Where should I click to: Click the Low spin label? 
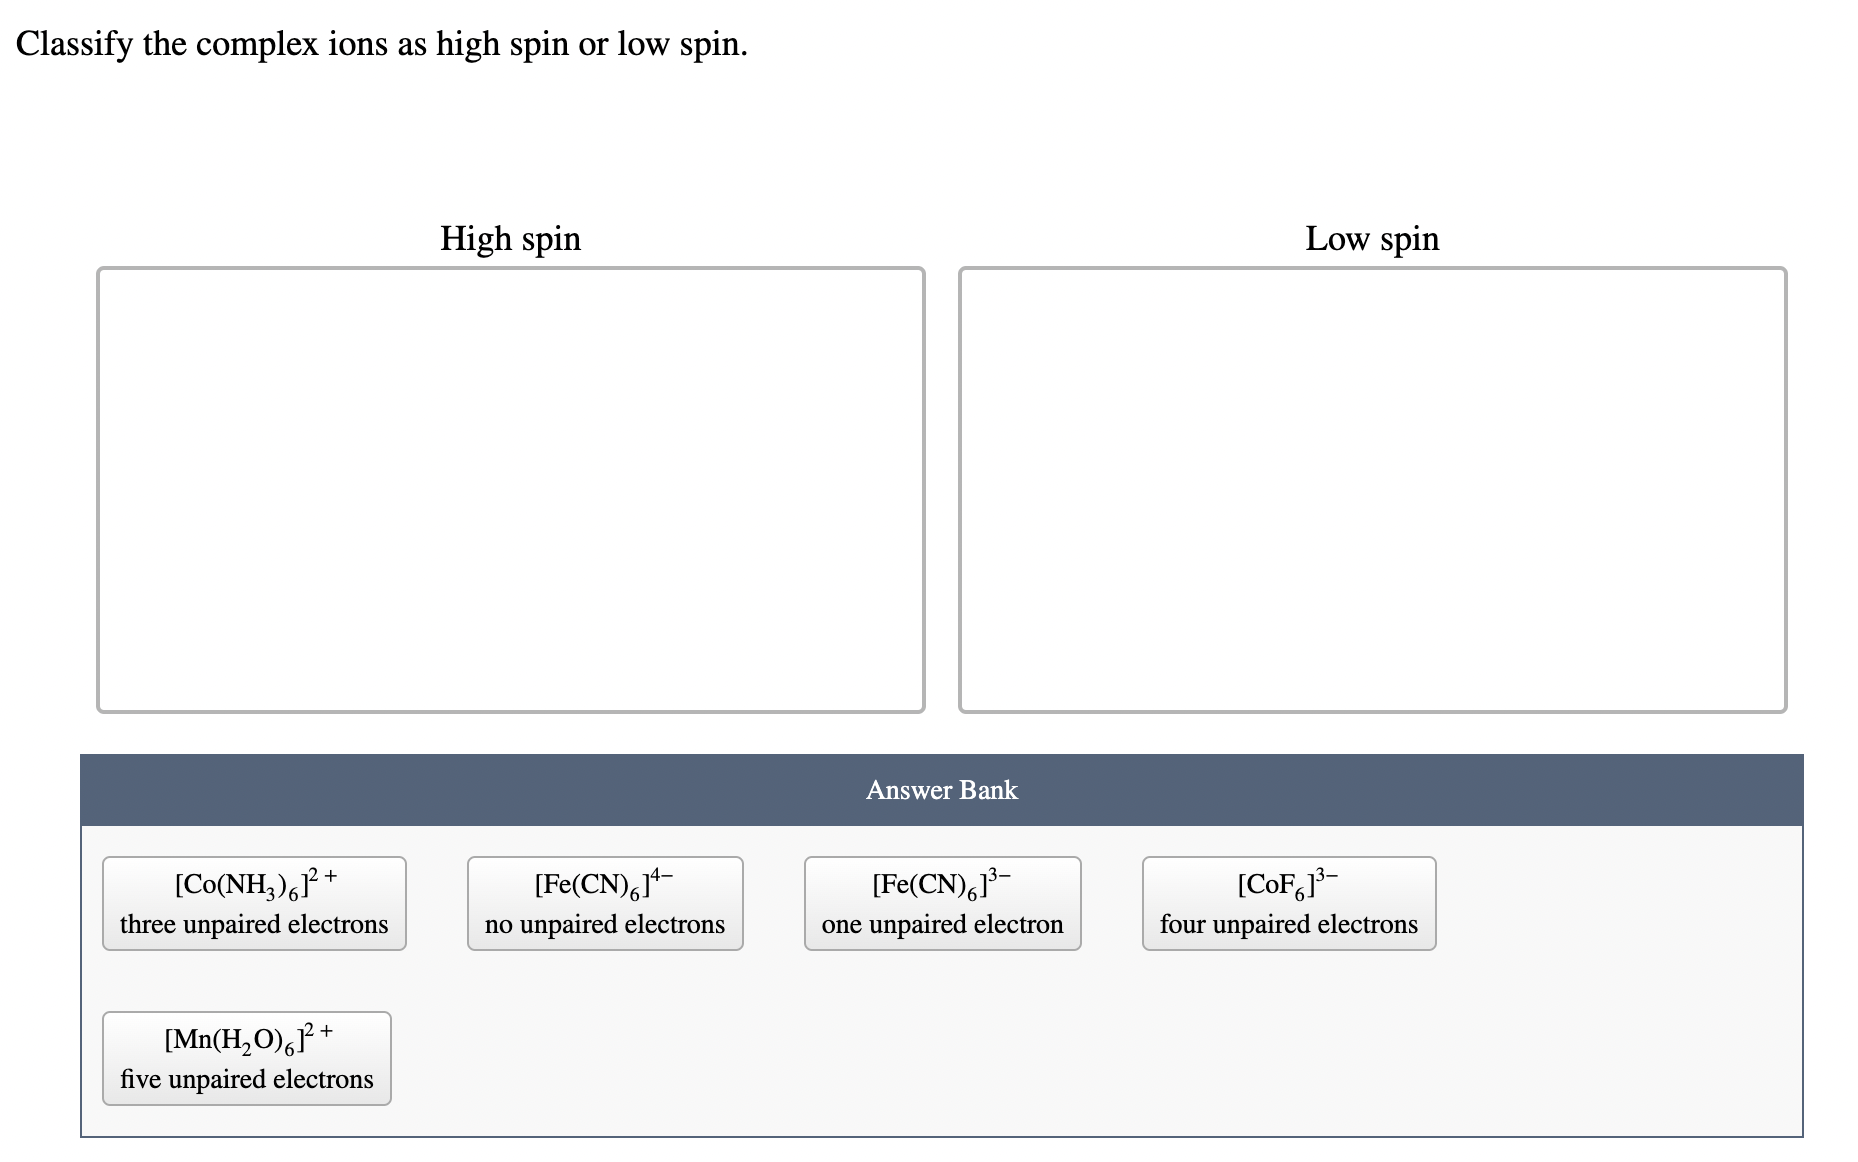tap(1372, 238)
